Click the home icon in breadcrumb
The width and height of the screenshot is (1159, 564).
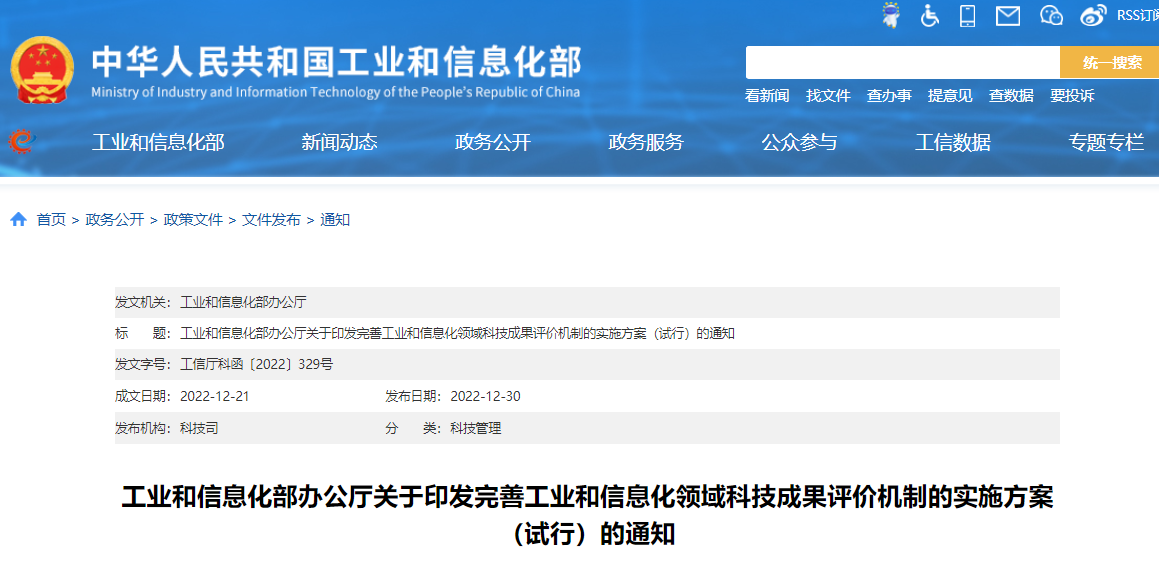click(19, 220)
